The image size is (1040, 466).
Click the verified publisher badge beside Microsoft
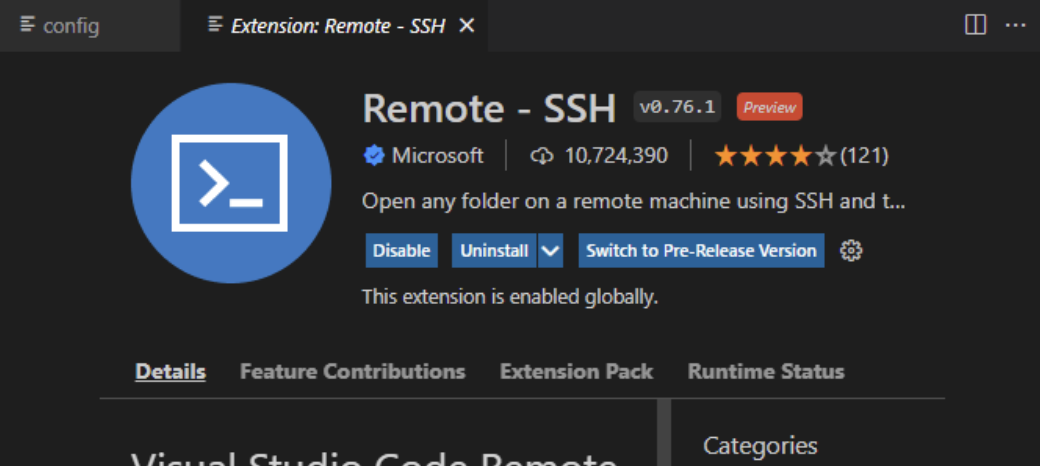tap(374, 156)
